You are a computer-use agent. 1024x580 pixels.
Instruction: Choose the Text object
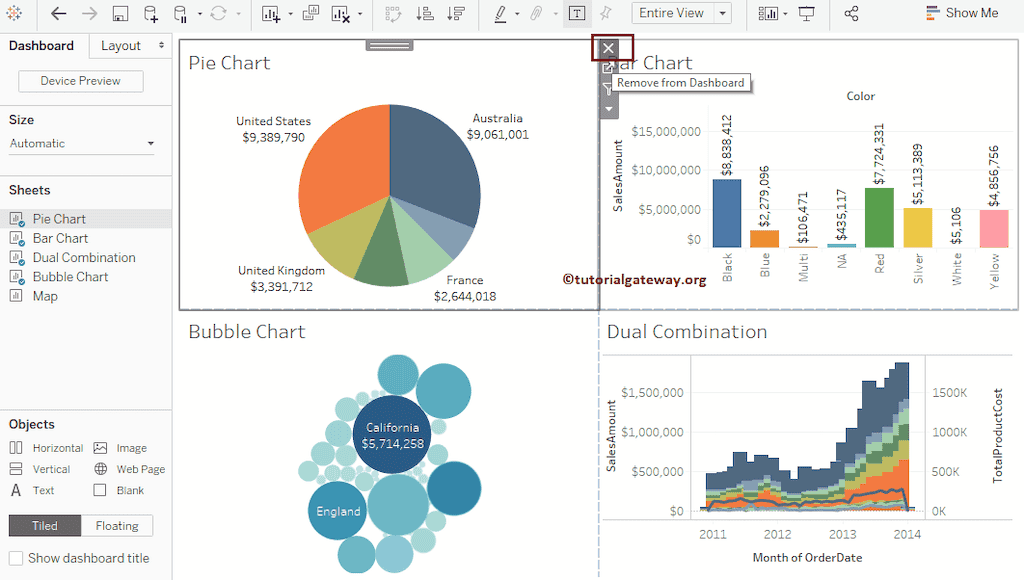click(x=32, y=490)
